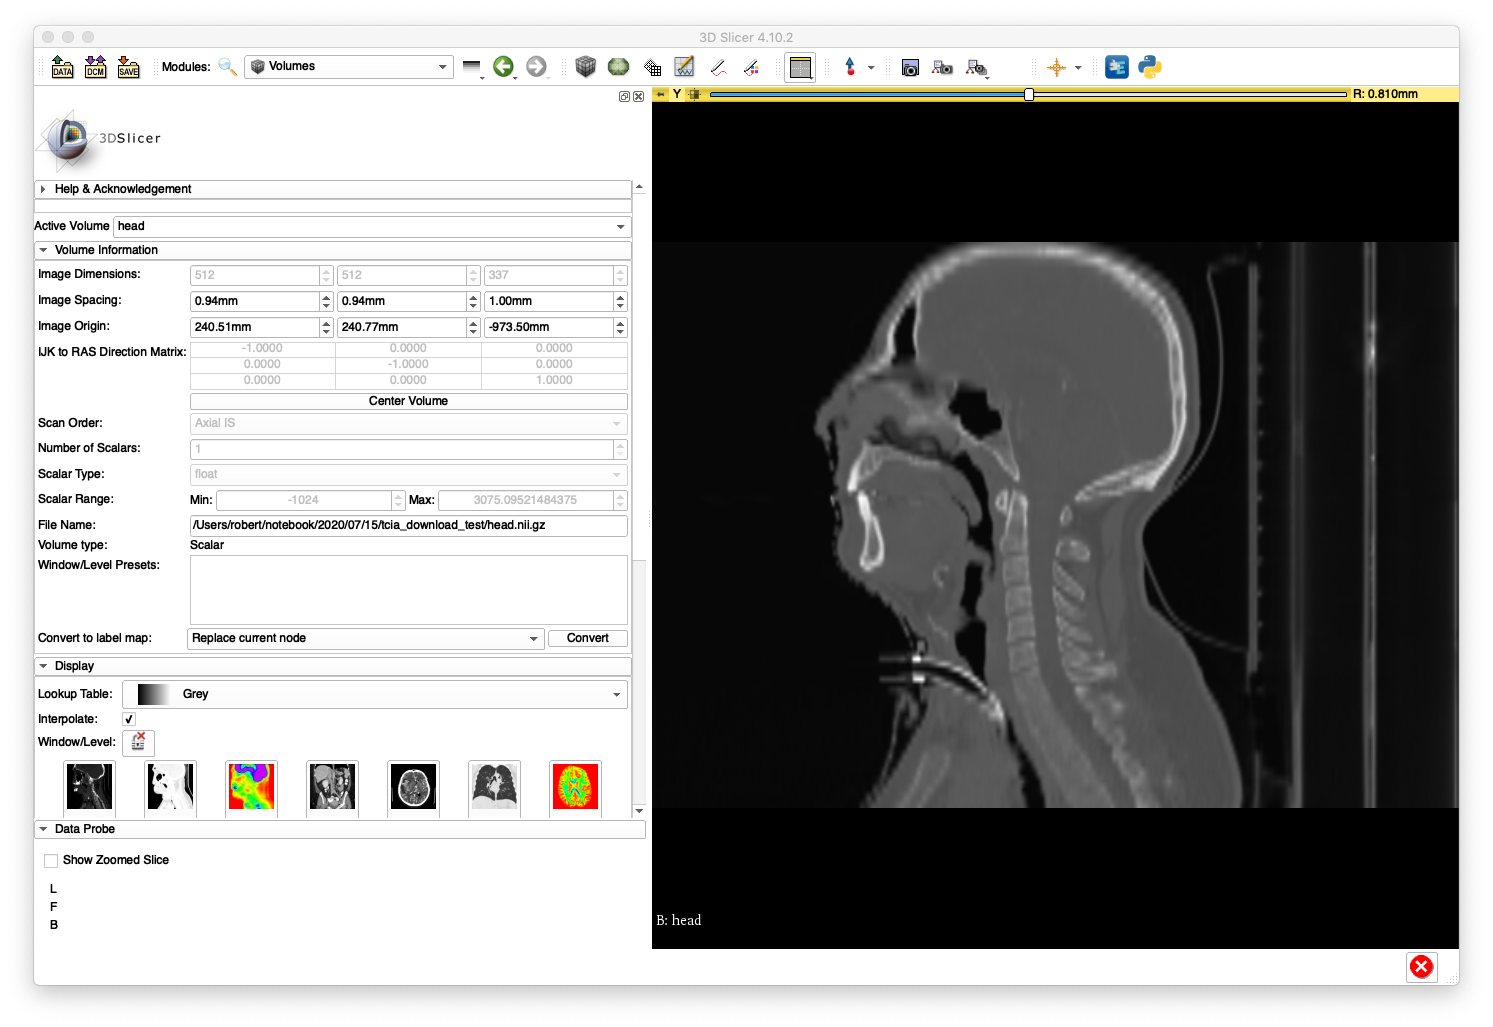Open the Python Interactor

1149,66
